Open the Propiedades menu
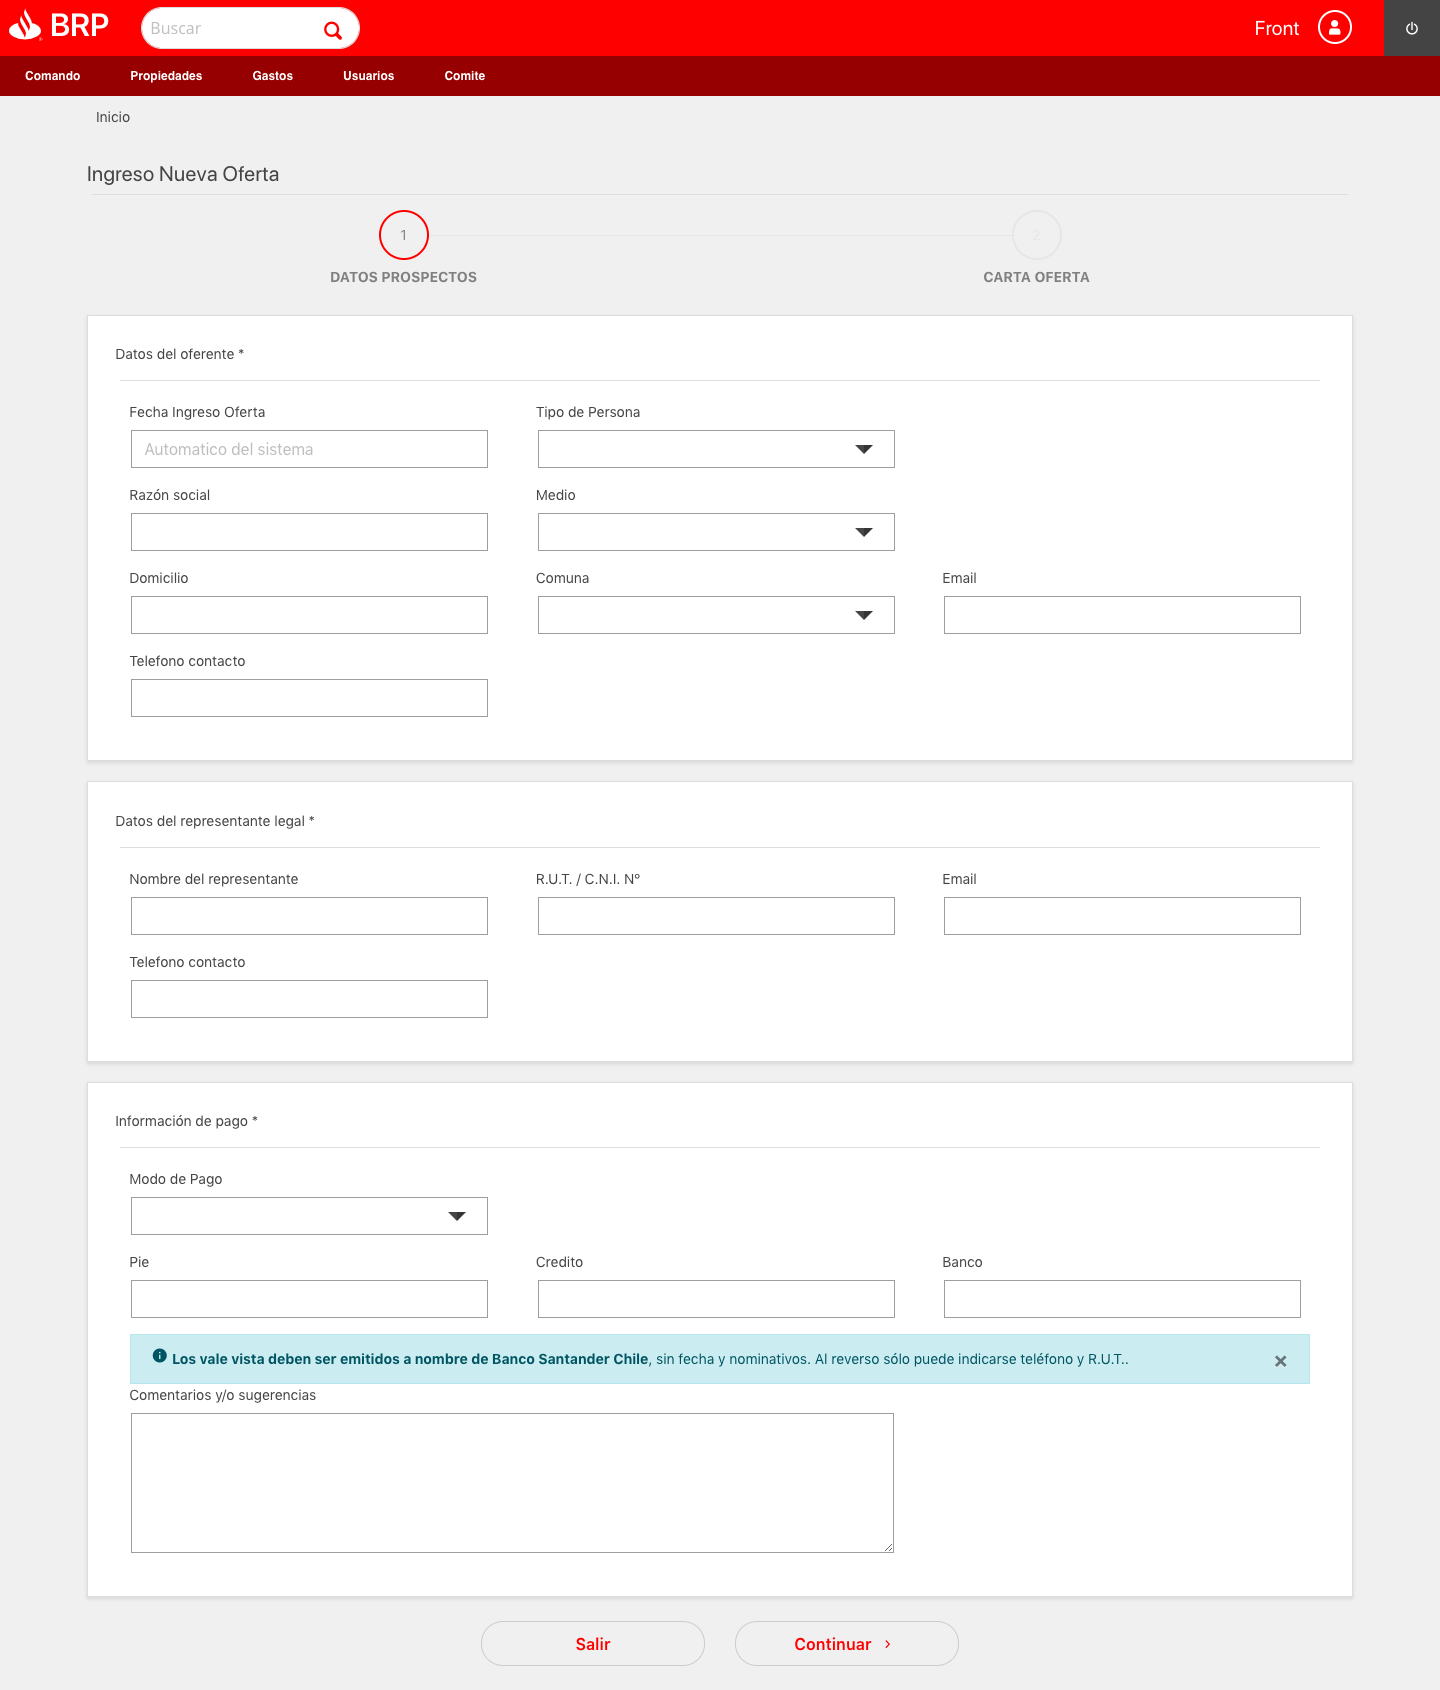Image resolution: width=1440 pixels, height=1690 pixels. (166, 76)
